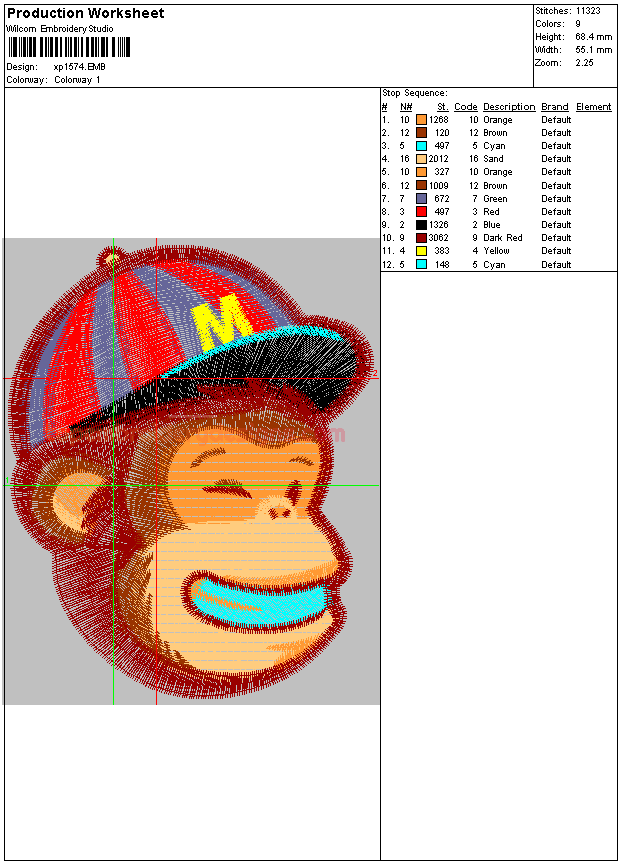Select the Dark Red color swatch
The height and width of the screenshot is (861, 620).
[421, 238]
